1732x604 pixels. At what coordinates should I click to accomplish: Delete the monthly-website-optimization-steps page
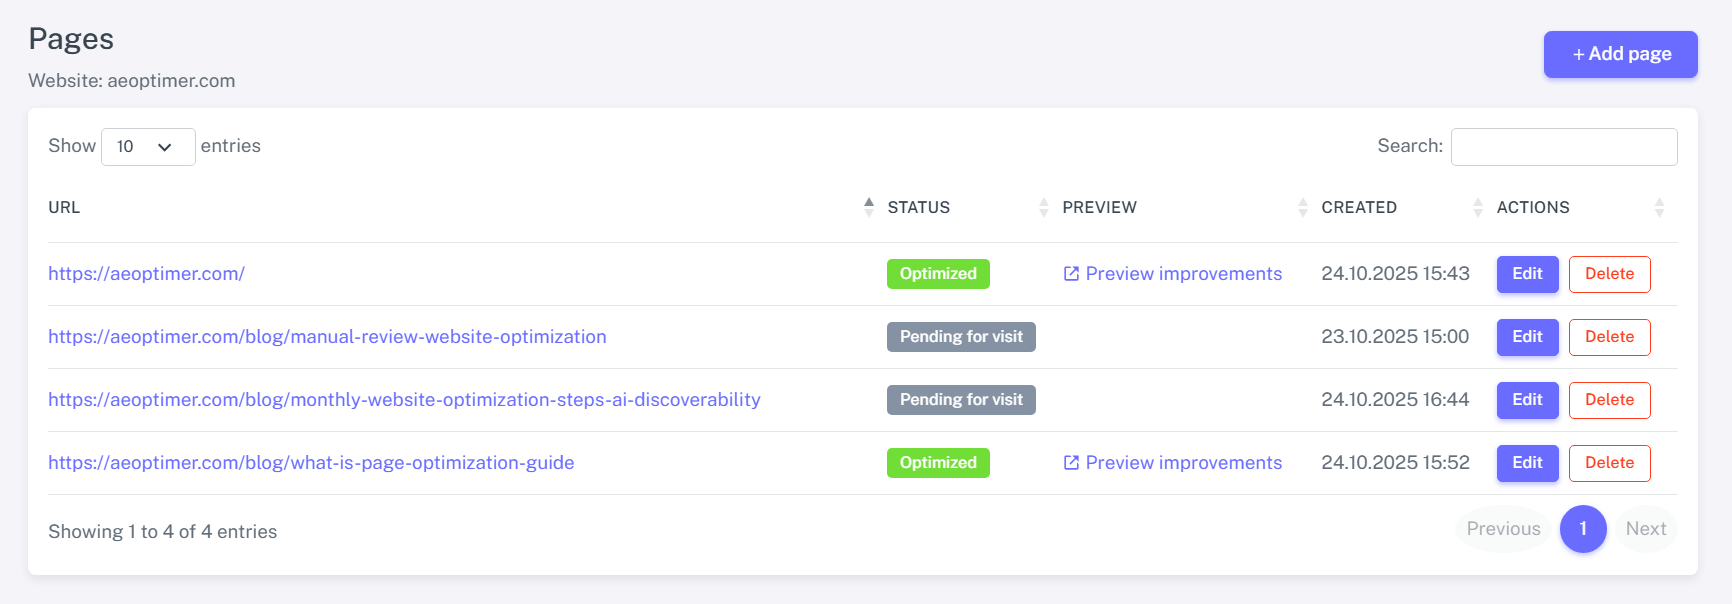(x=1609, y=400)
